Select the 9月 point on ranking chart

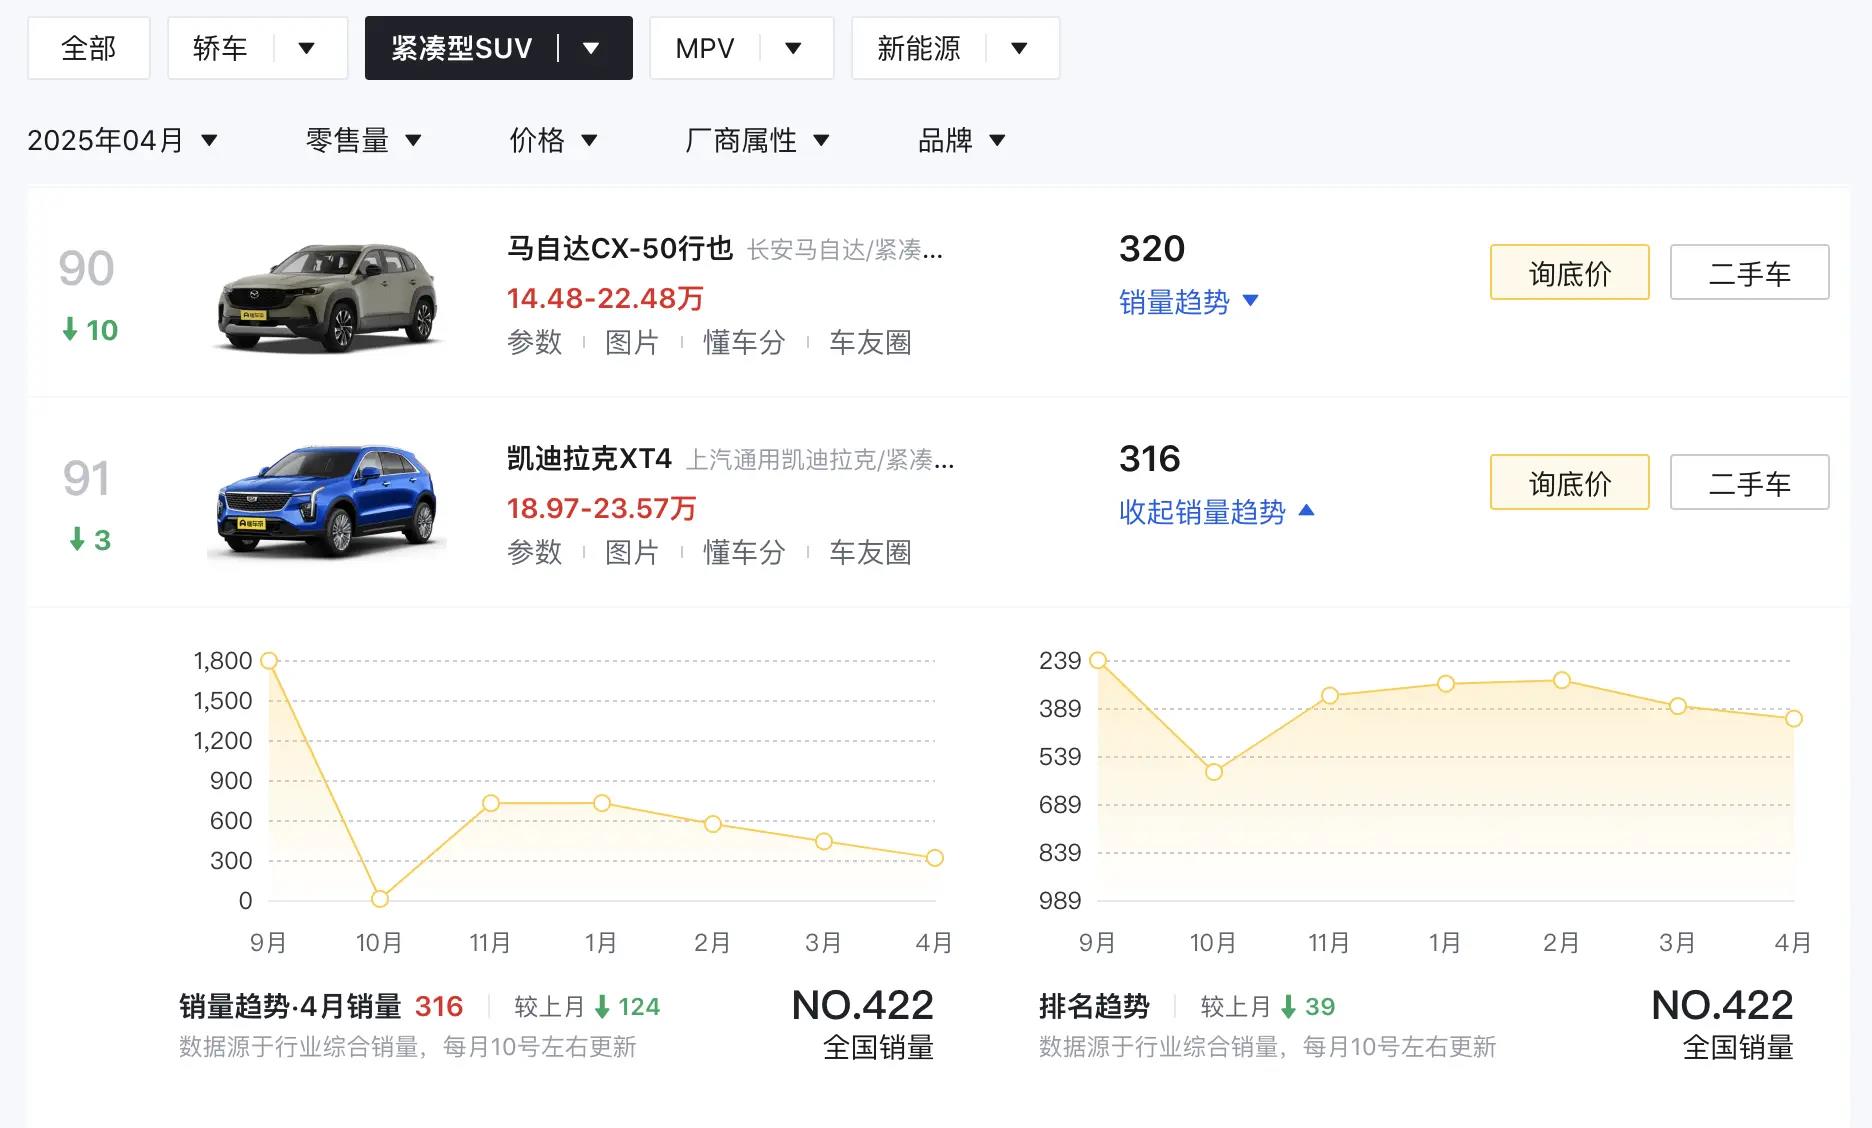click(1098, 660)
